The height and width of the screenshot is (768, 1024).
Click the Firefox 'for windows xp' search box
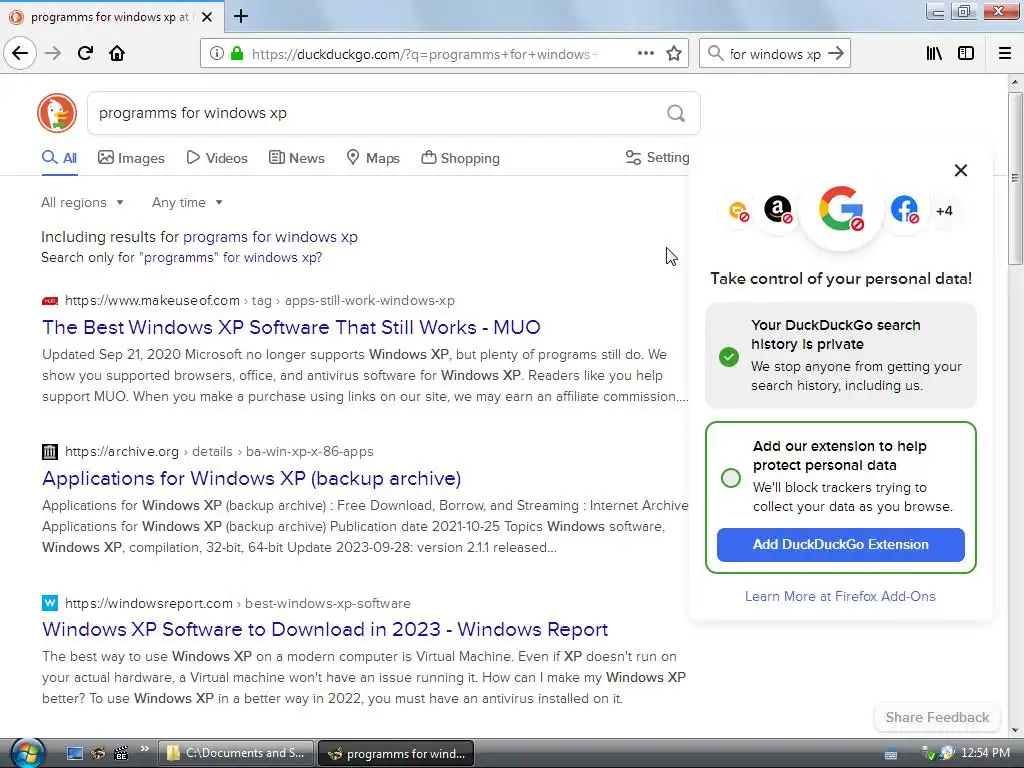click(x=775, y=54)
